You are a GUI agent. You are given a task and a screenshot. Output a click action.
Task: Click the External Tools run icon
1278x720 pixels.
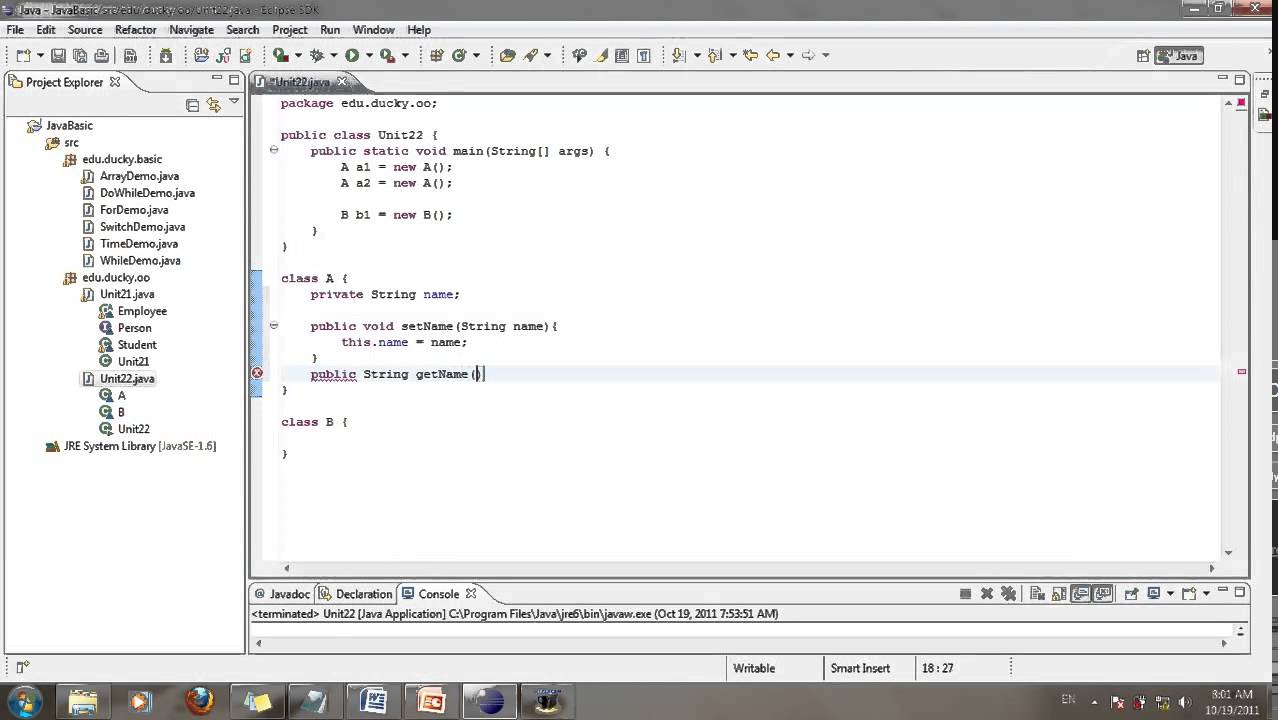click(387, 56)
